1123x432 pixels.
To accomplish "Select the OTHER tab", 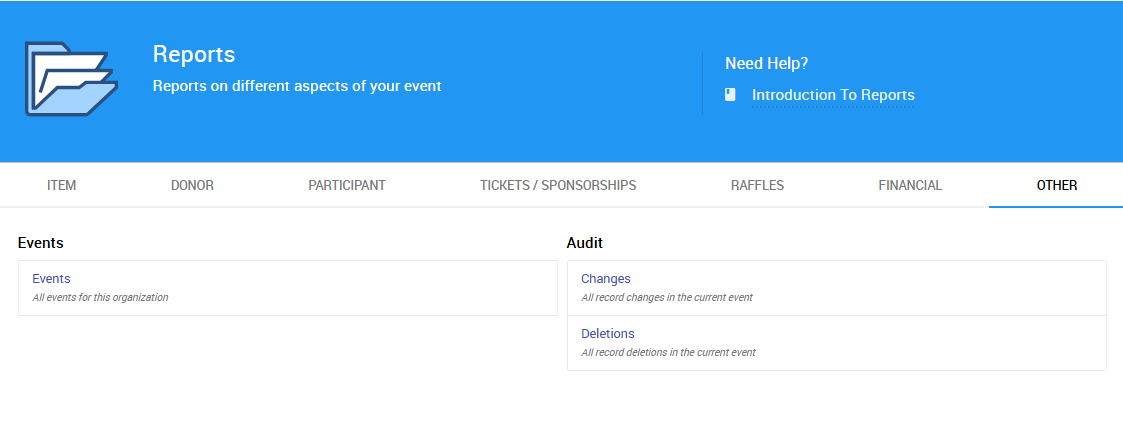I will point(1057,185).
